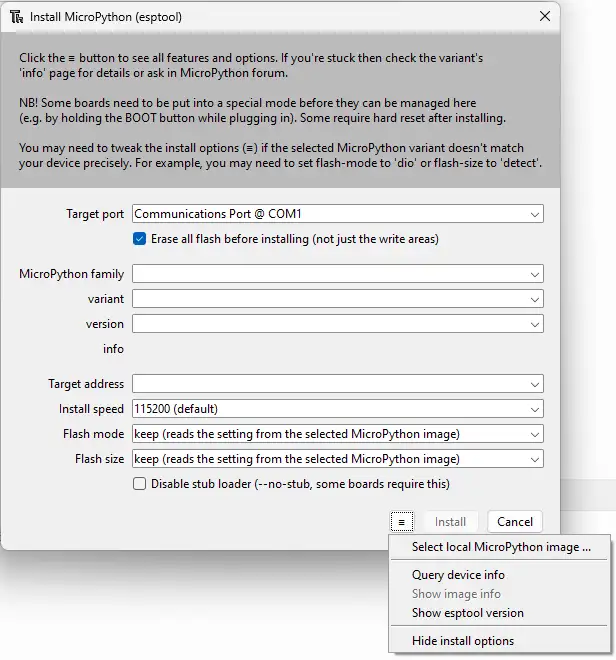This screenshot has height=660, width=616.
Task: Open the Flash mode dropdown
Action: [338, 434]
